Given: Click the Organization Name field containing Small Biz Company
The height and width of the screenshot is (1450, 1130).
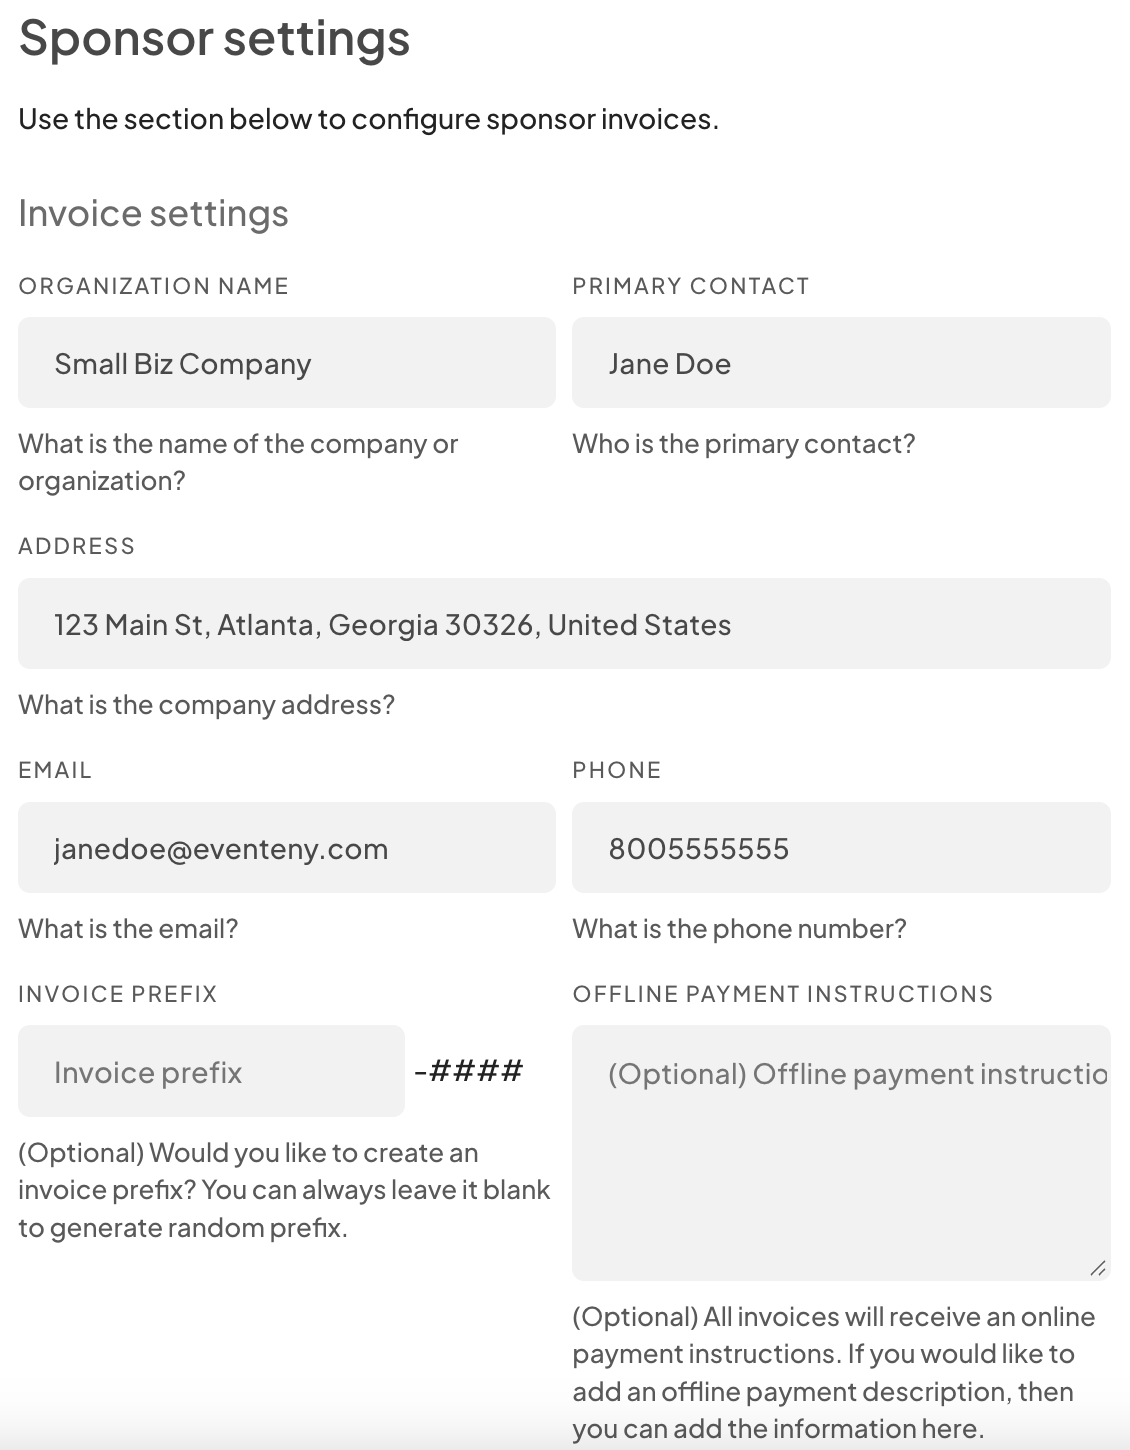Looking at the screenshot, I should [x=286, y=363].
